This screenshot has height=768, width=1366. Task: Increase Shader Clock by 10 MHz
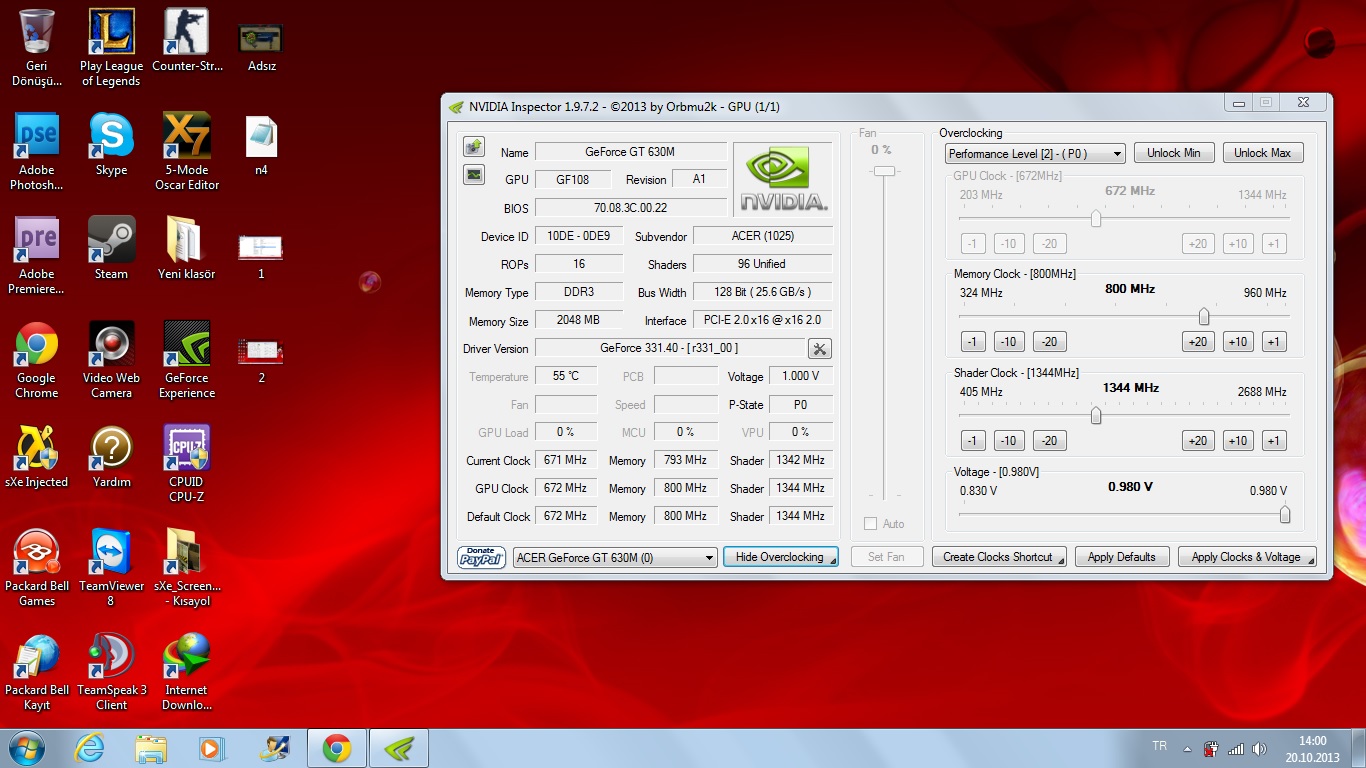click(x=1238, y=441)
